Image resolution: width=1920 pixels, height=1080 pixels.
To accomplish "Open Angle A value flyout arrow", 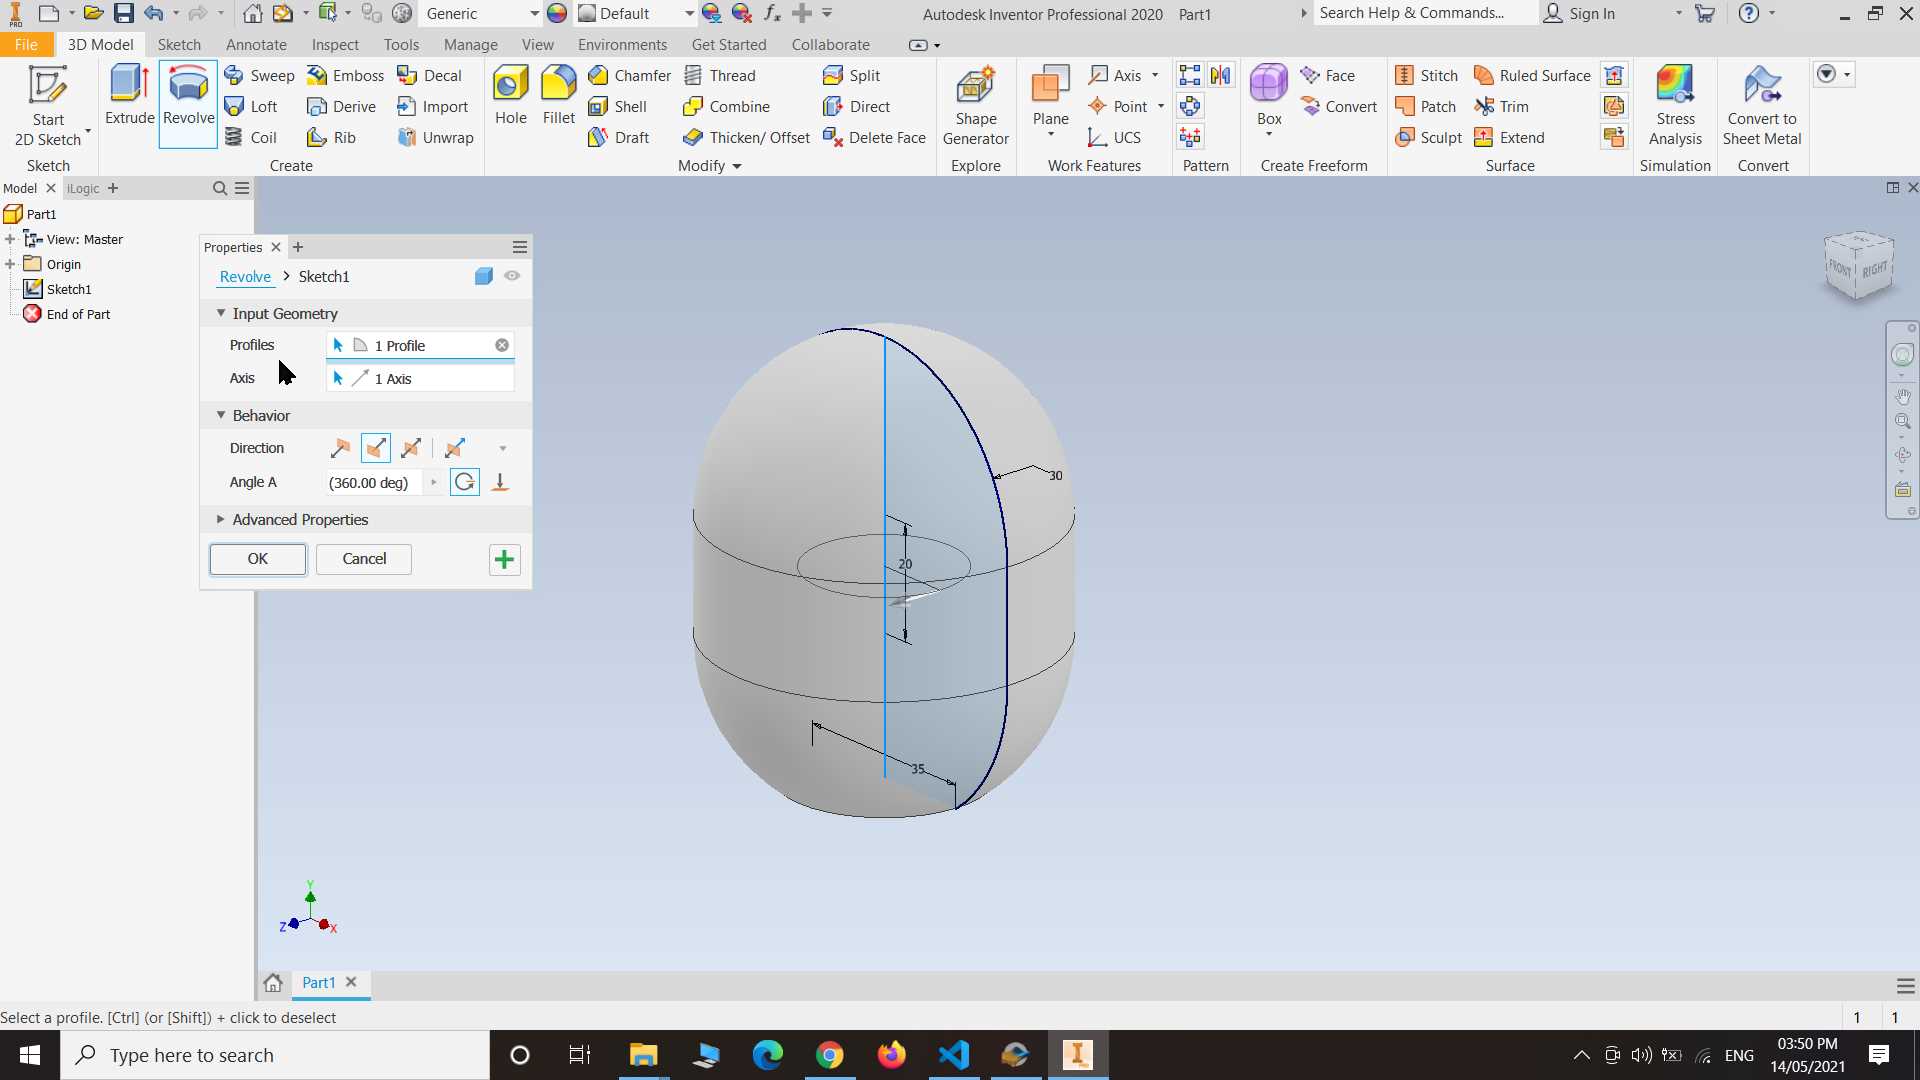I will tap(433, 483).
